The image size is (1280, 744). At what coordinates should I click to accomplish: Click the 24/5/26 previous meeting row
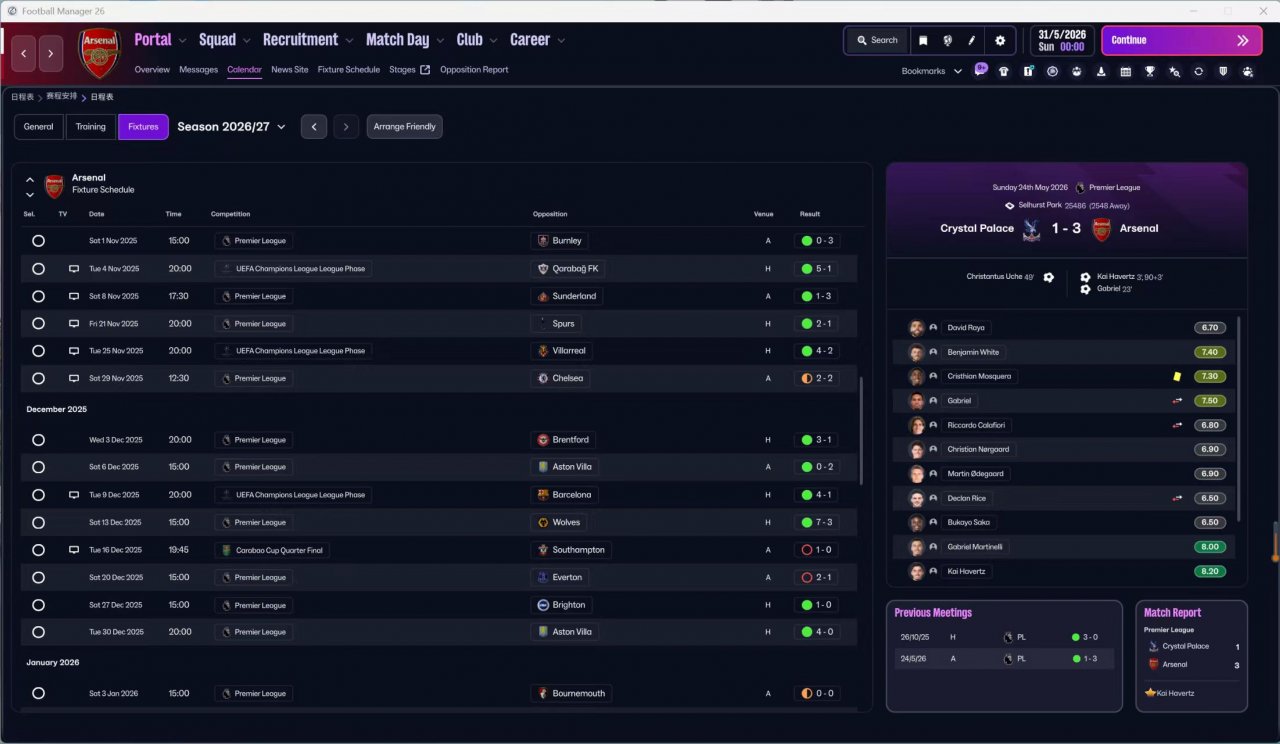click(1004, 658)
